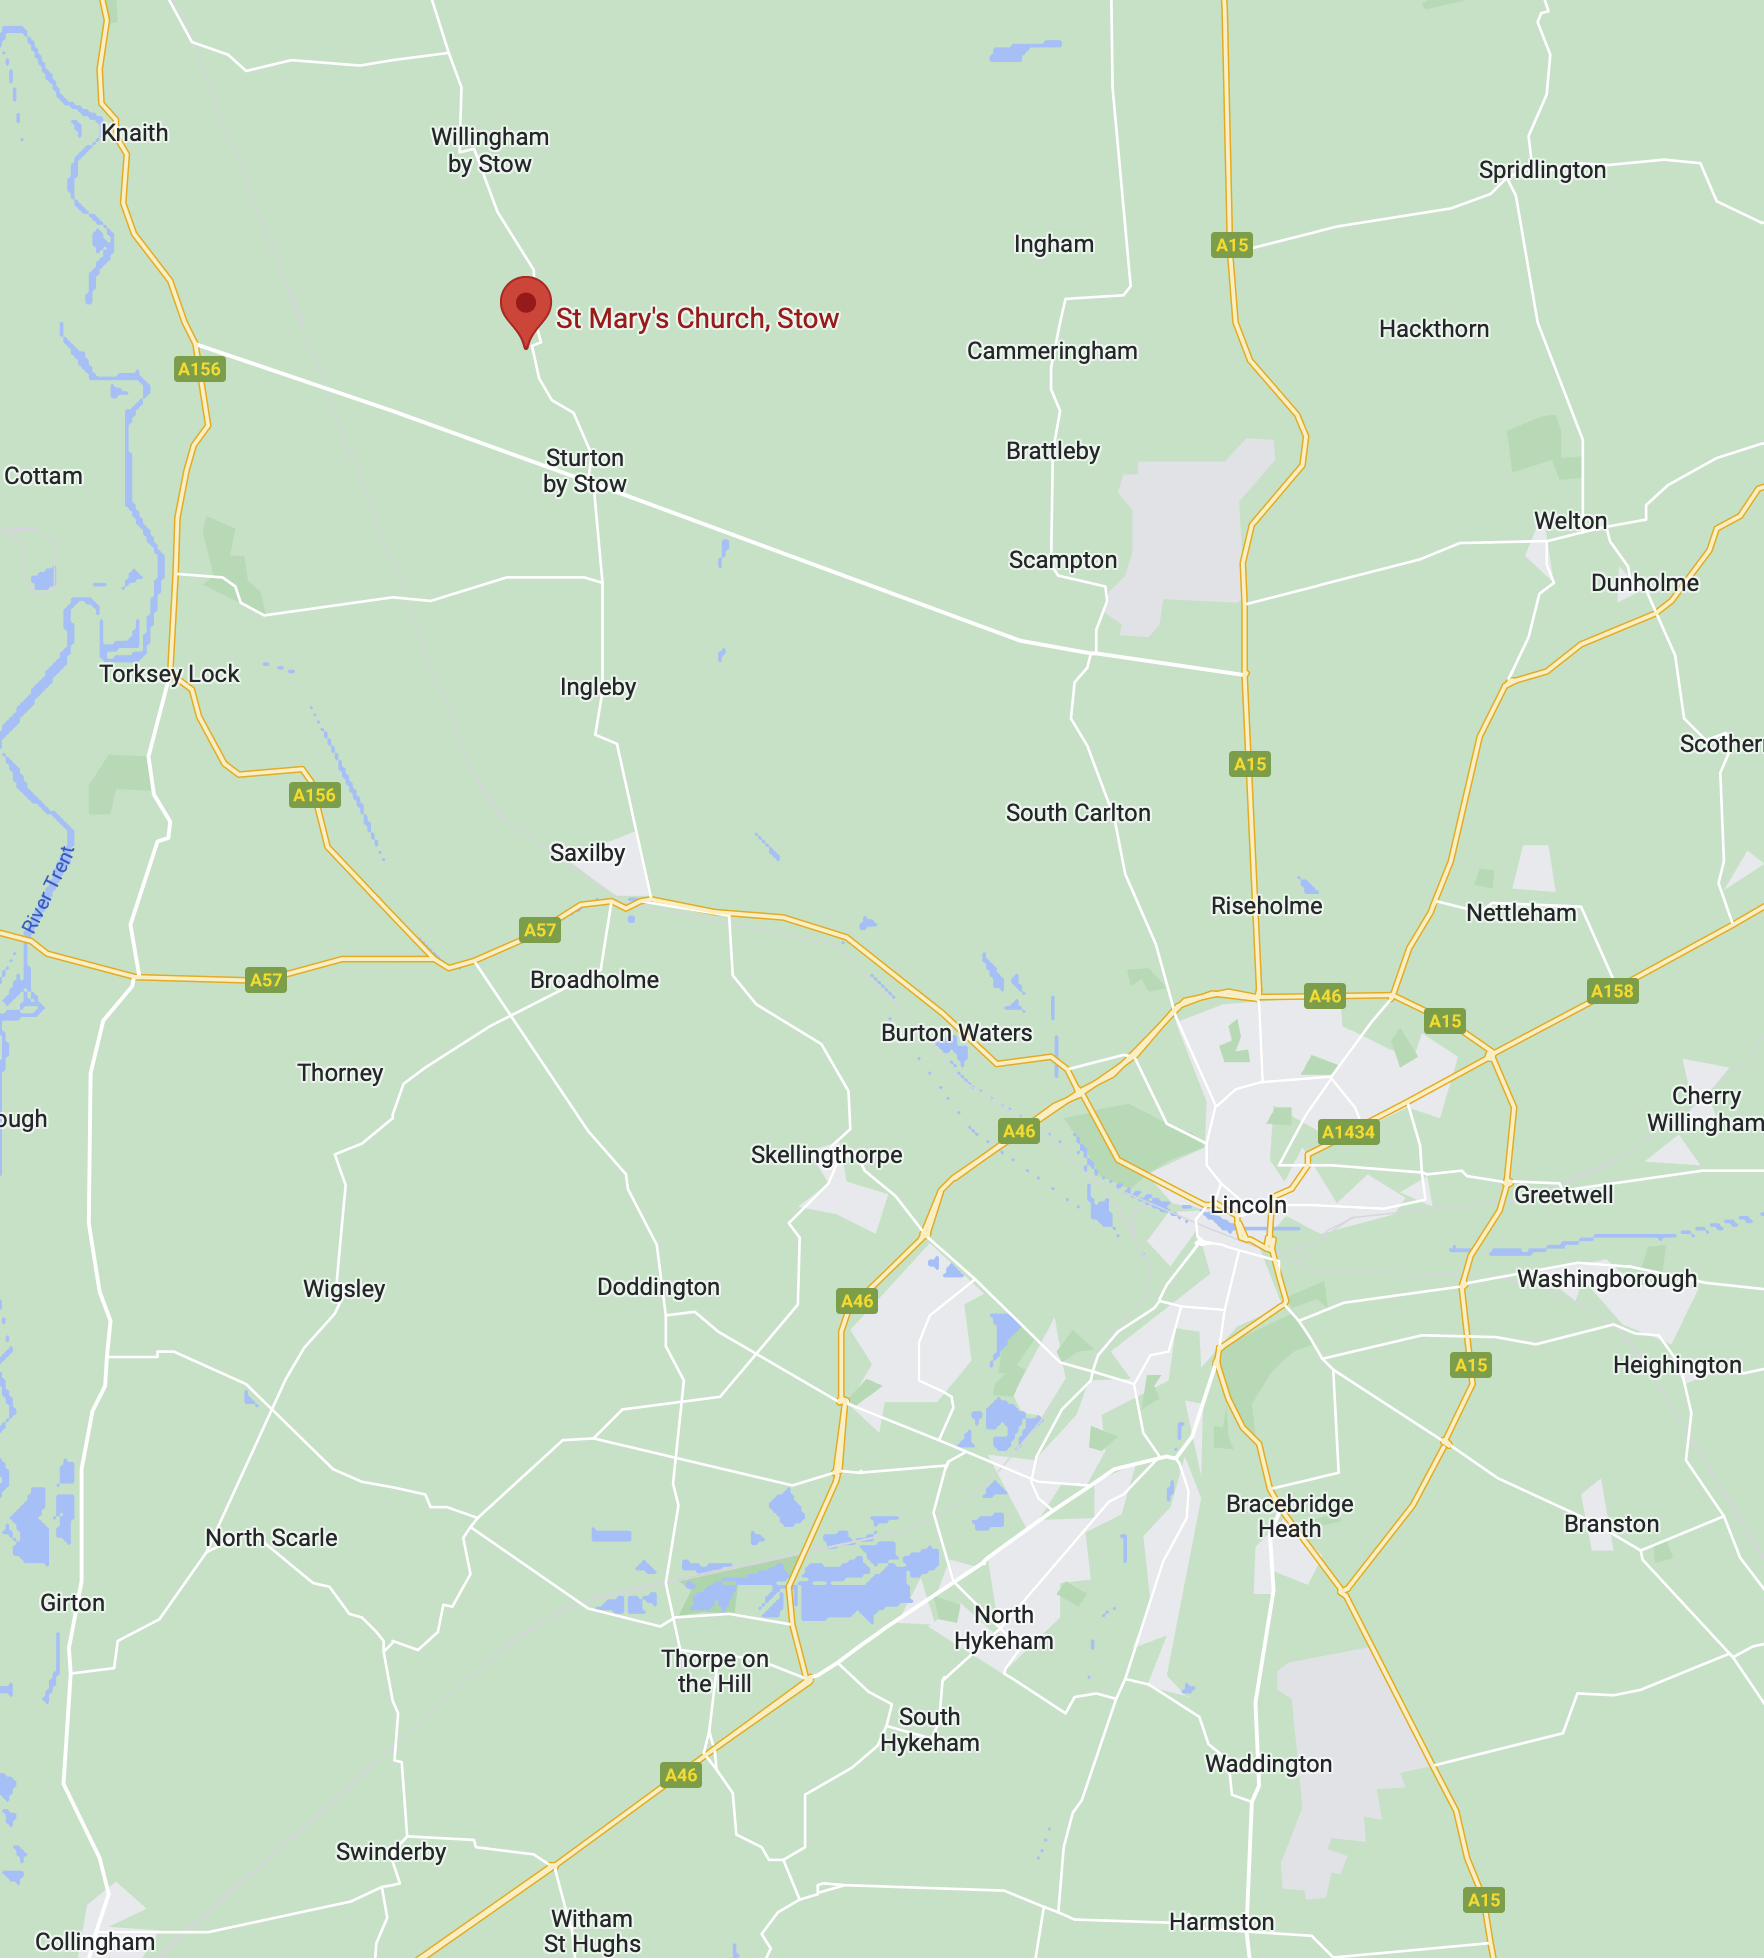
Task: Click the Nettleham village label
Action: (1521, 912)
